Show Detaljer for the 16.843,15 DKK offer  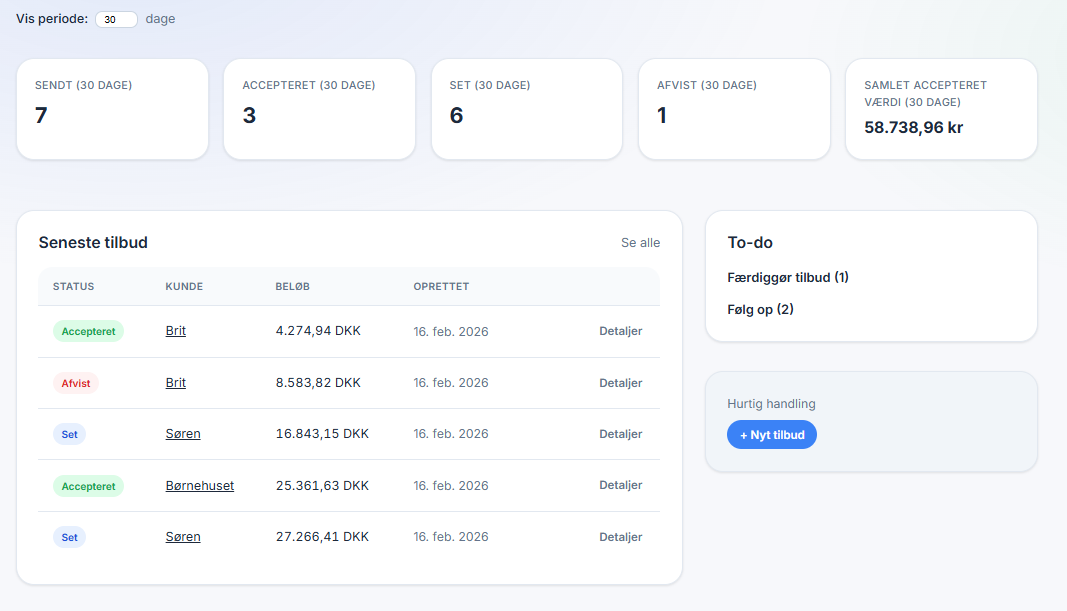620,434
